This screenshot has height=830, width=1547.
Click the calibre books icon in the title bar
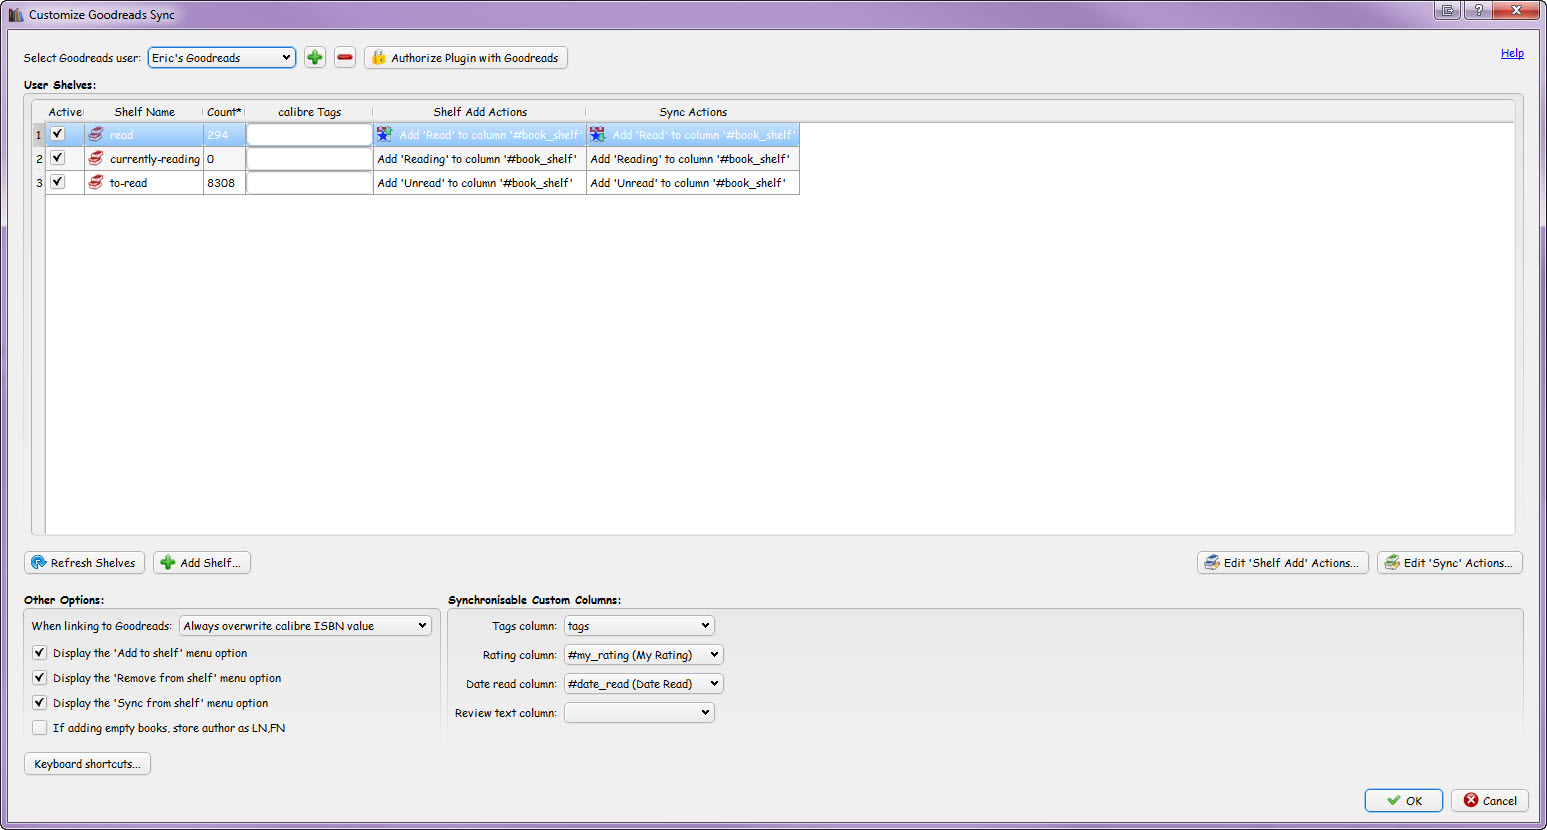coord(16,14)
